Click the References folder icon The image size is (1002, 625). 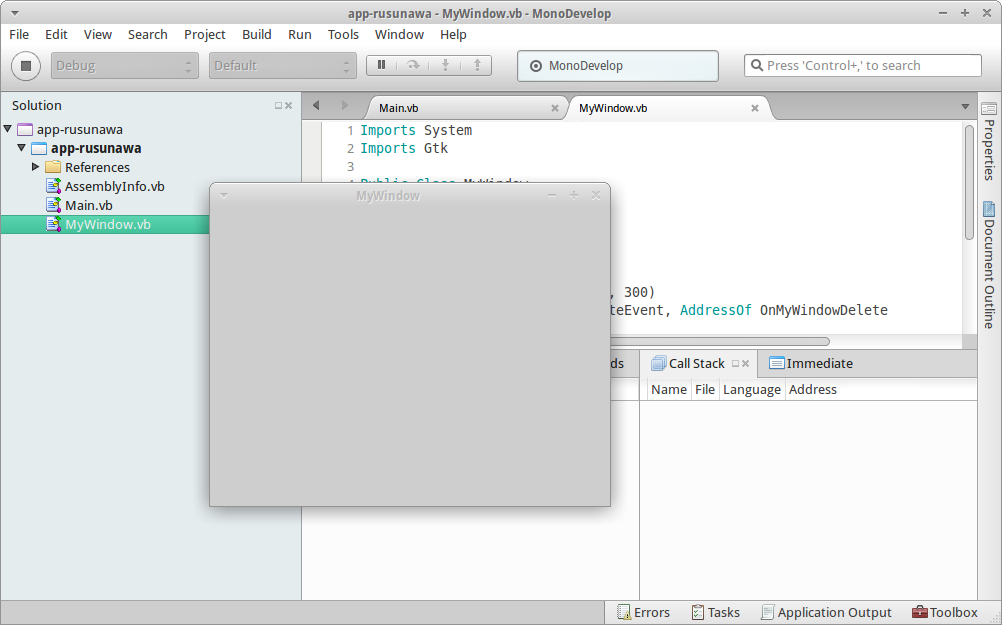tap(53, 167)
